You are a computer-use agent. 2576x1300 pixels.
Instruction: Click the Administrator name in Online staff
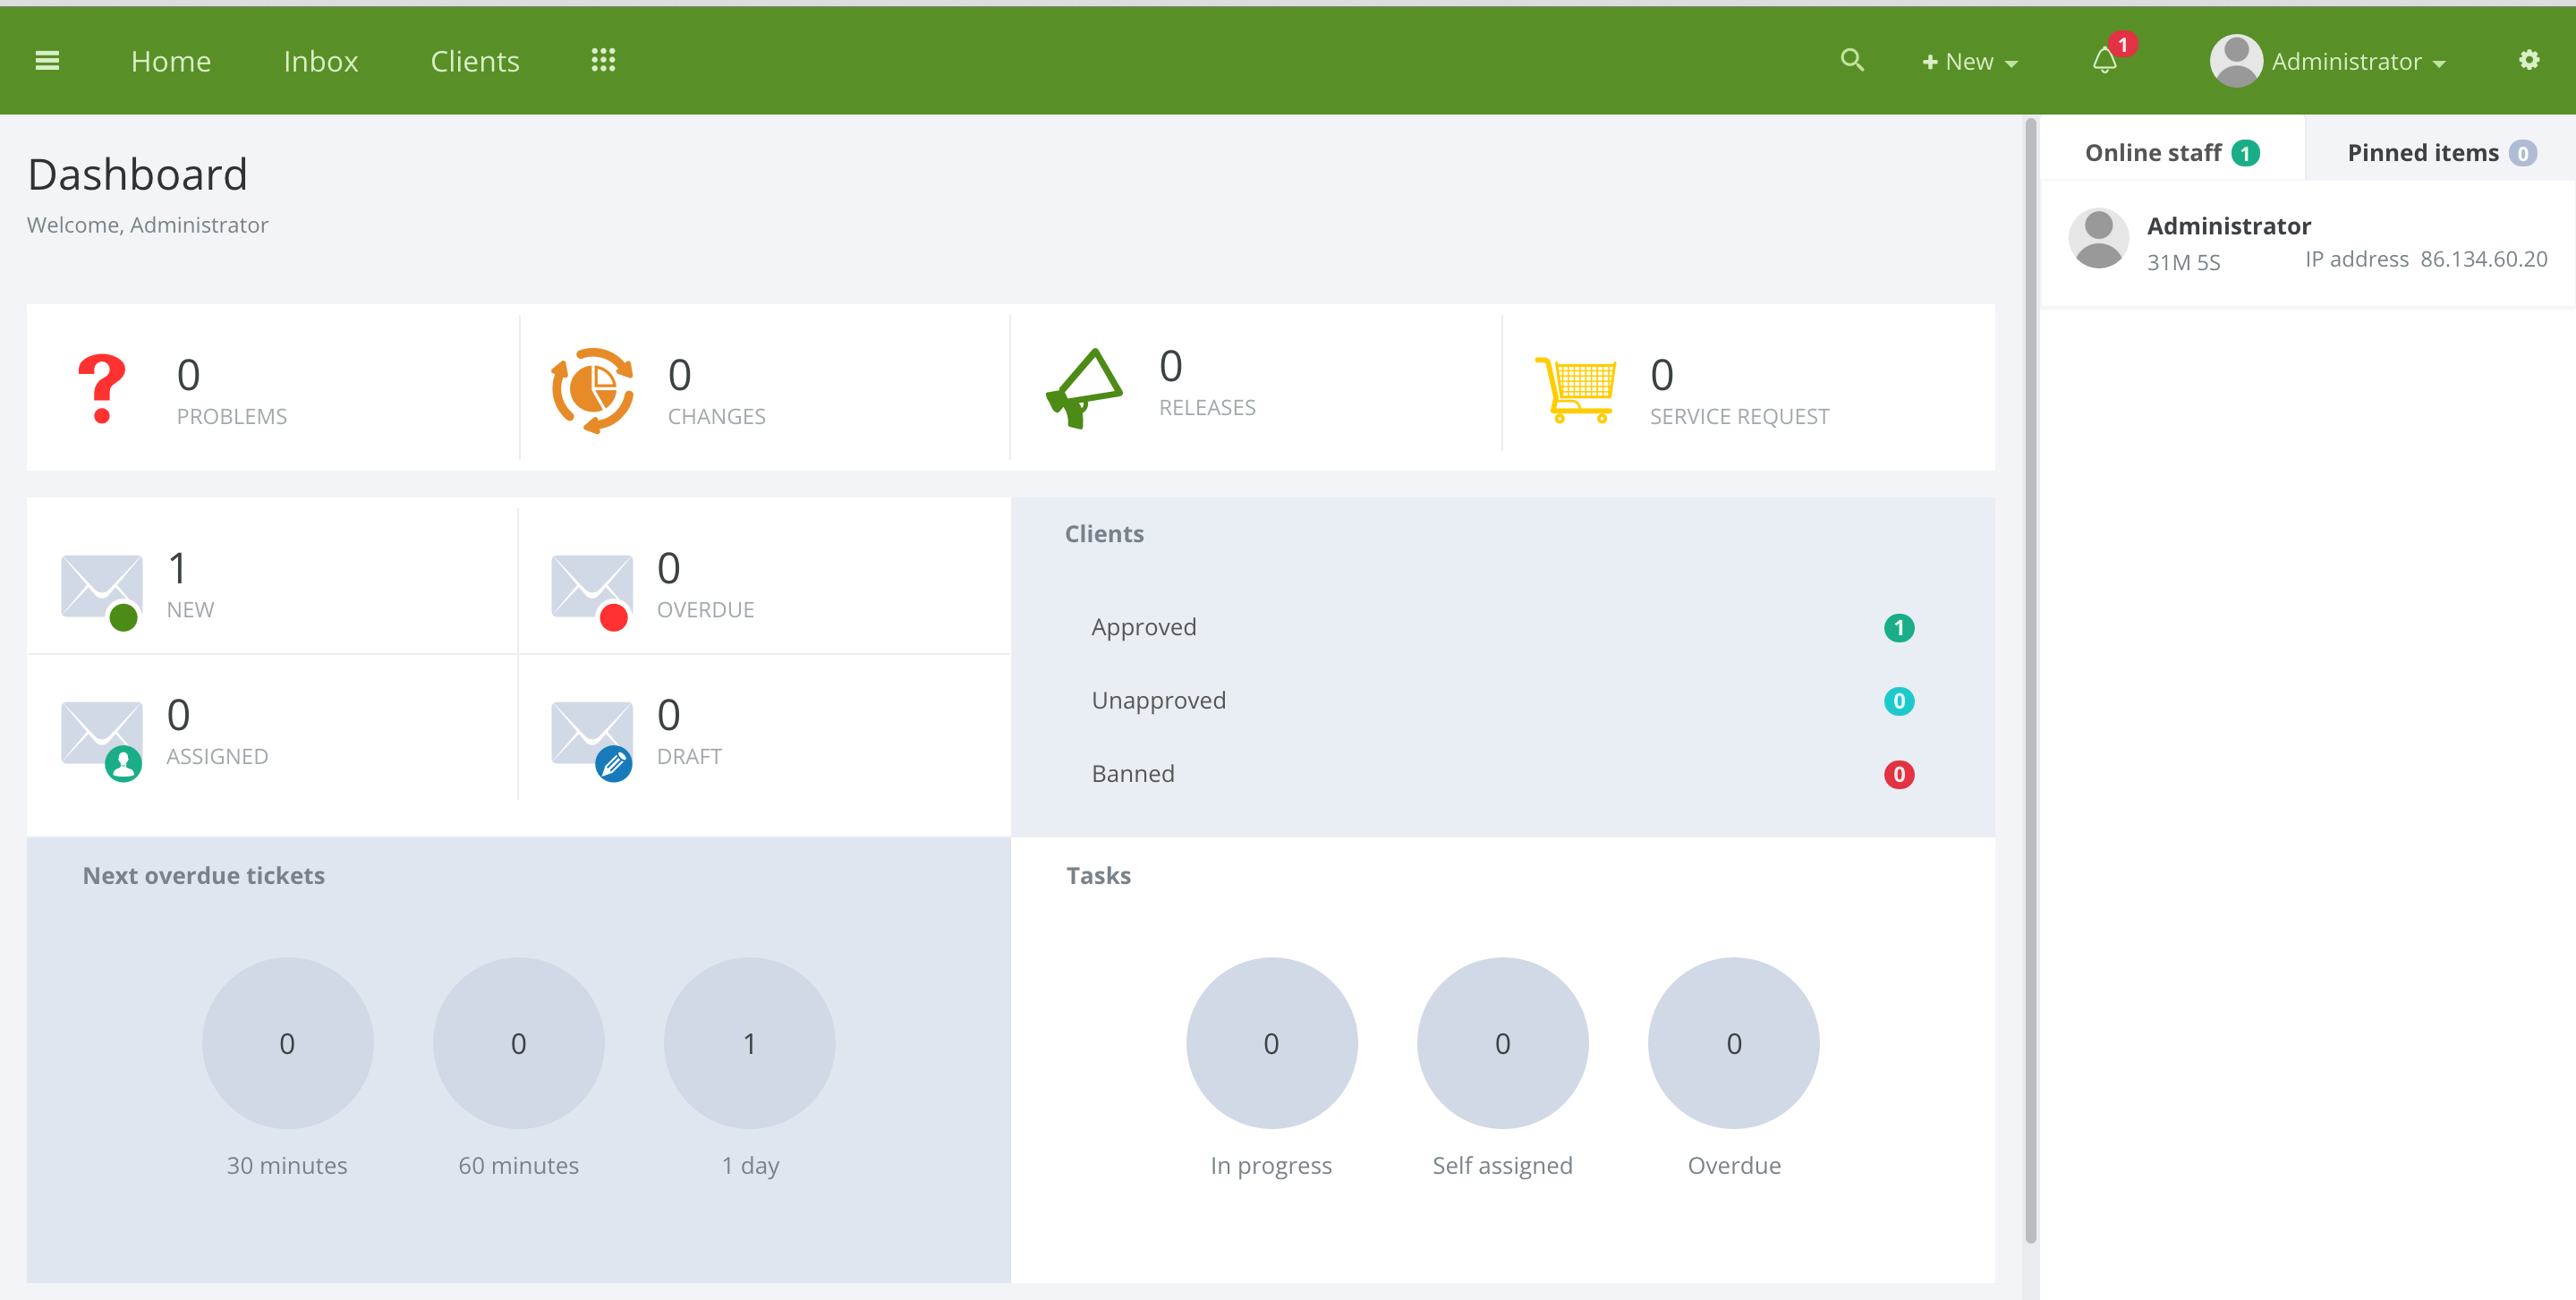click(2229, 226)
